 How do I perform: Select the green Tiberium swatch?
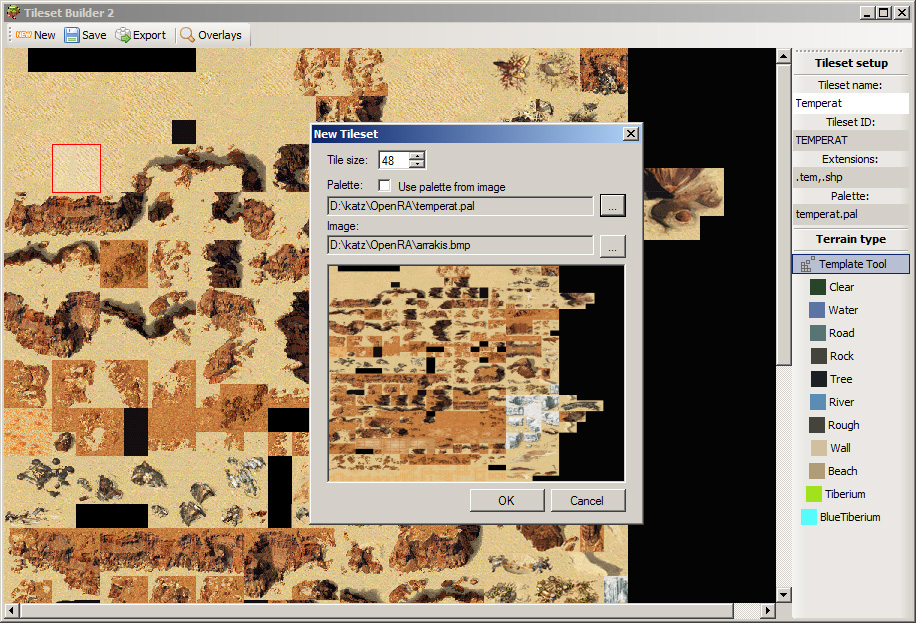[814, 494]
